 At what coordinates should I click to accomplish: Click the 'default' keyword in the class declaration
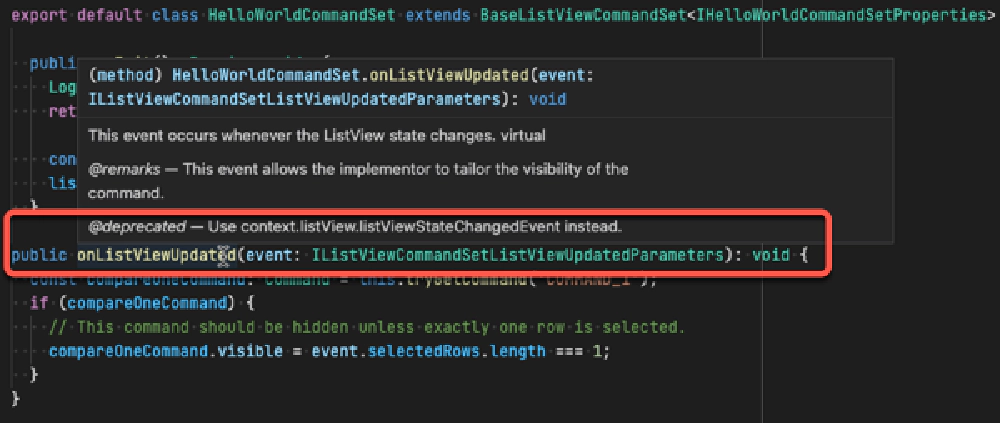(110, 15)
